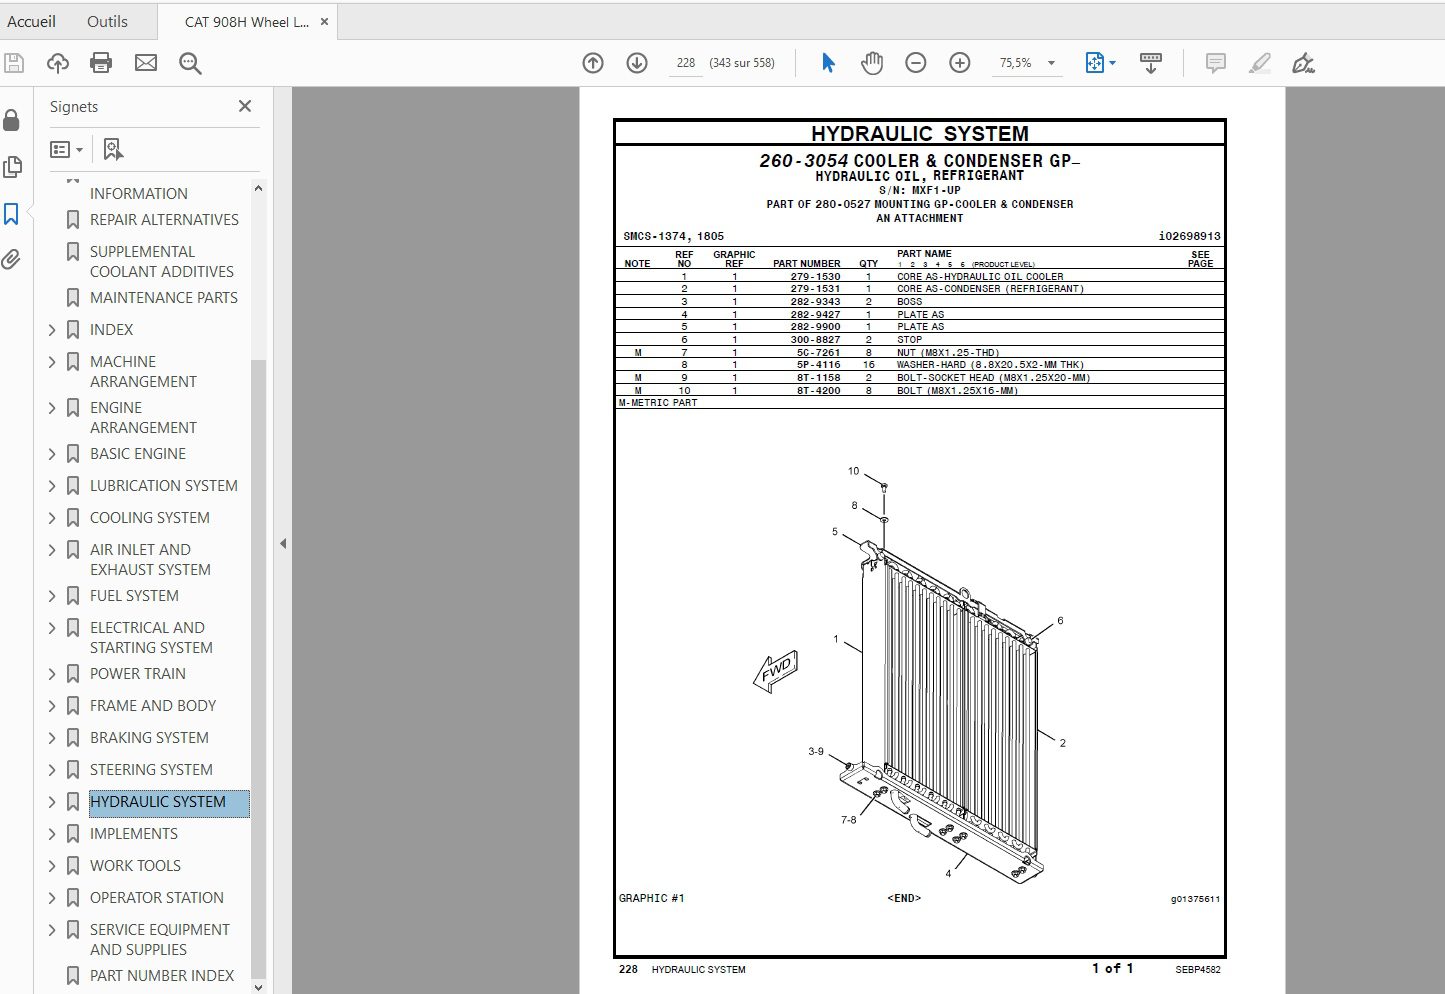
Task: Activate the hand pan tool
Action: pos(872,63)
